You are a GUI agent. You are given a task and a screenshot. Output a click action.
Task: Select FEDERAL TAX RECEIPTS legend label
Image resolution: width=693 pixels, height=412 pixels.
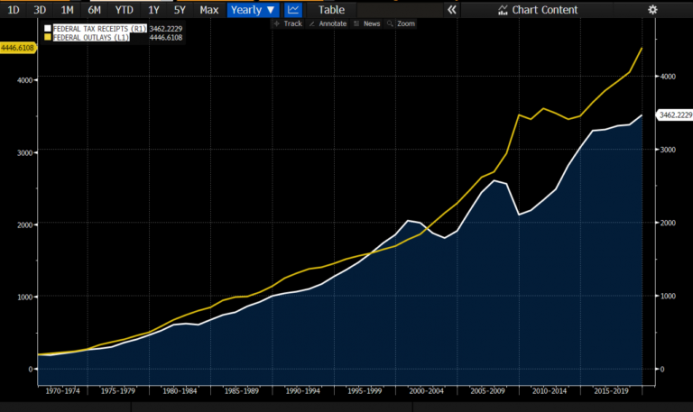pos(99,29)
